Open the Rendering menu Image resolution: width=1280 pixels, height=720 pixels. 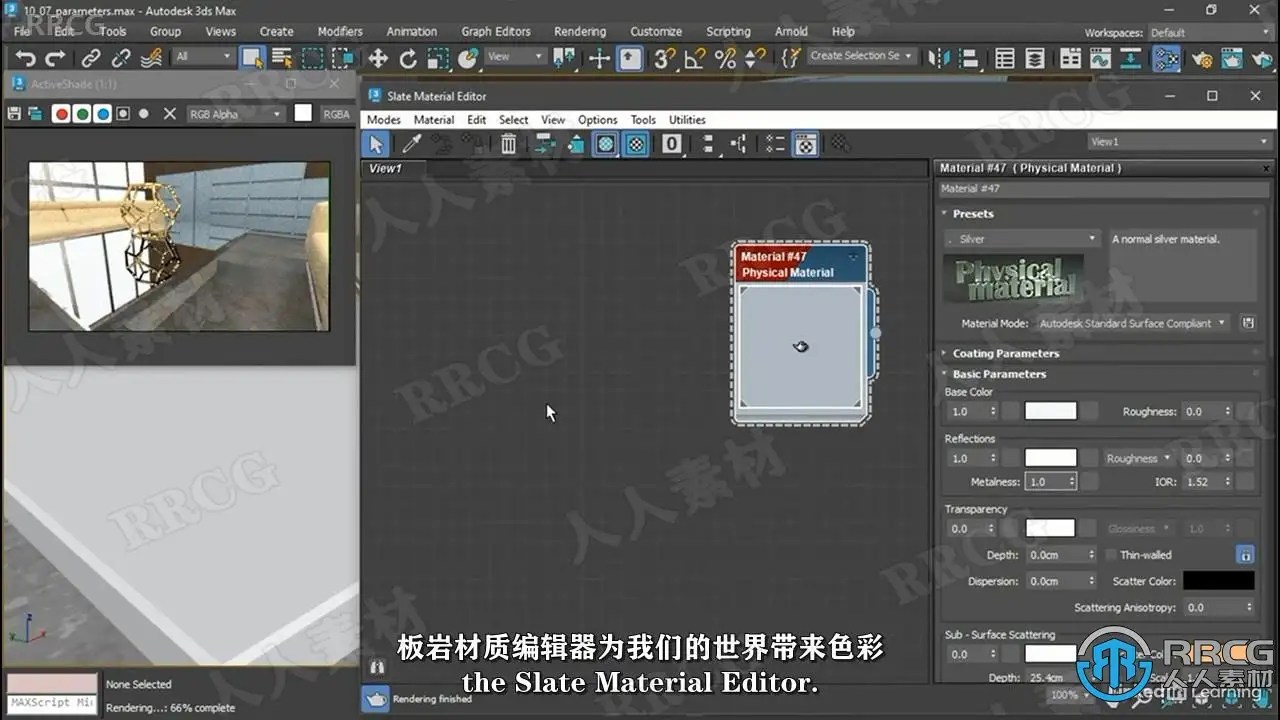click(580, 32)
